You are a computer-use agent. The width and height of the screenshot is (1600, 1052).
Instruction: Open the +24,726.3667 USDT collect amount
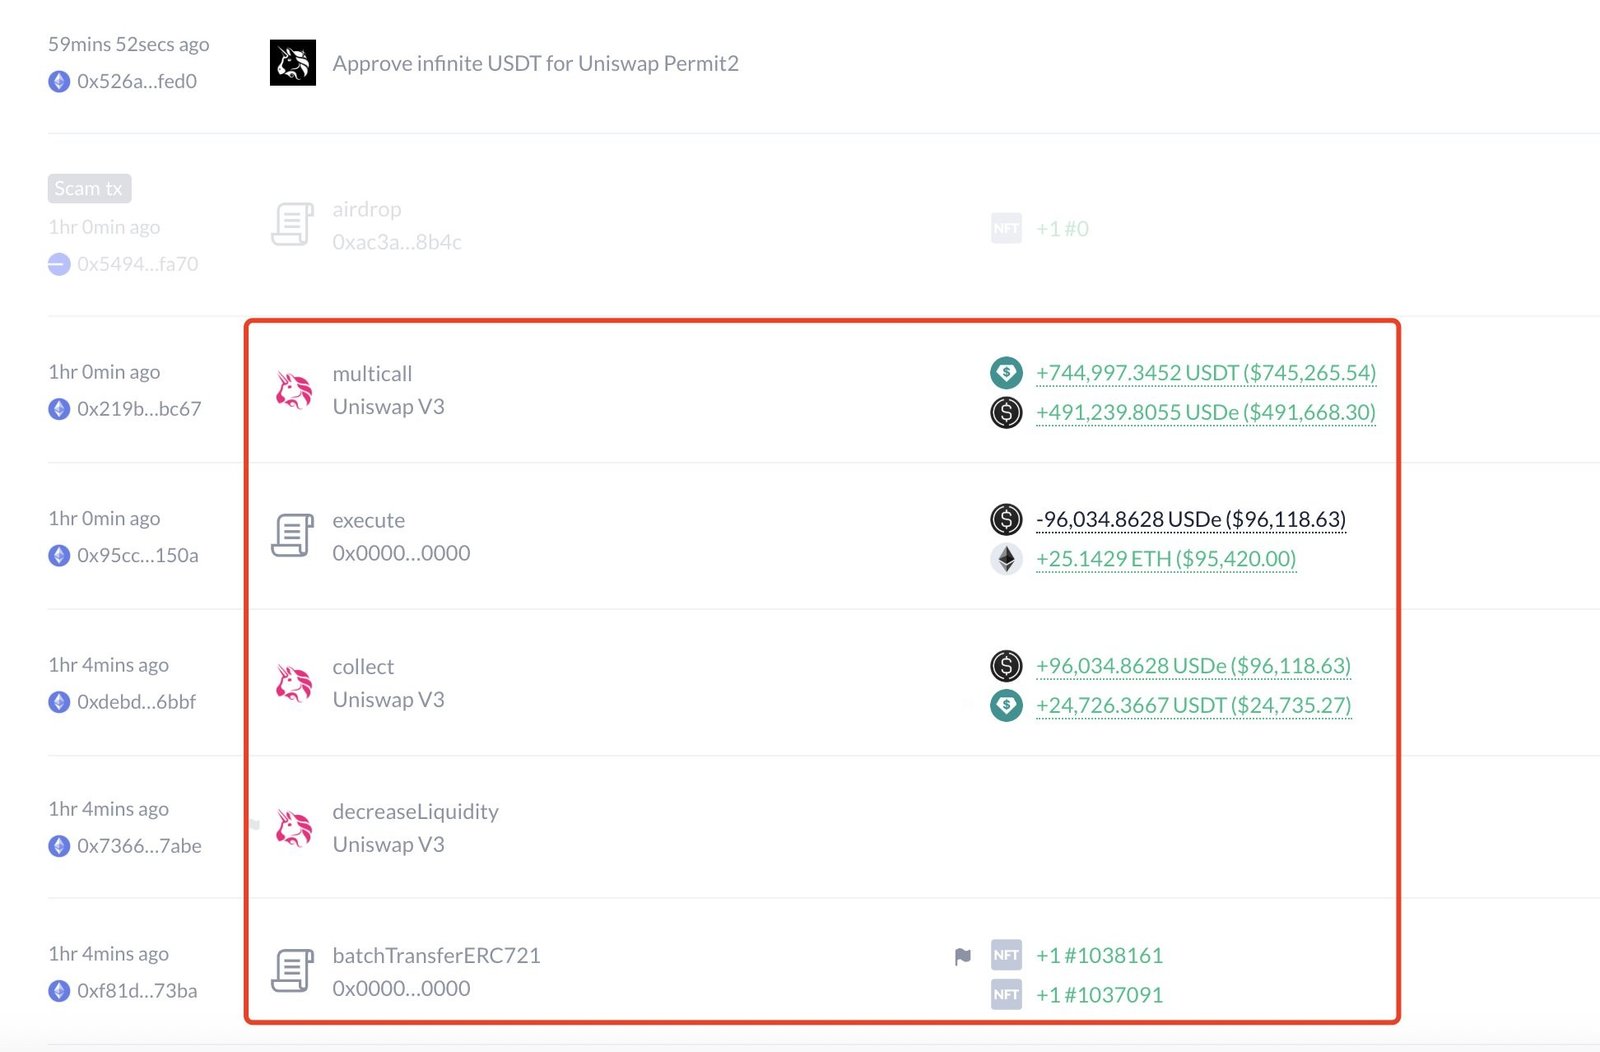click(x=1193, y=705)
